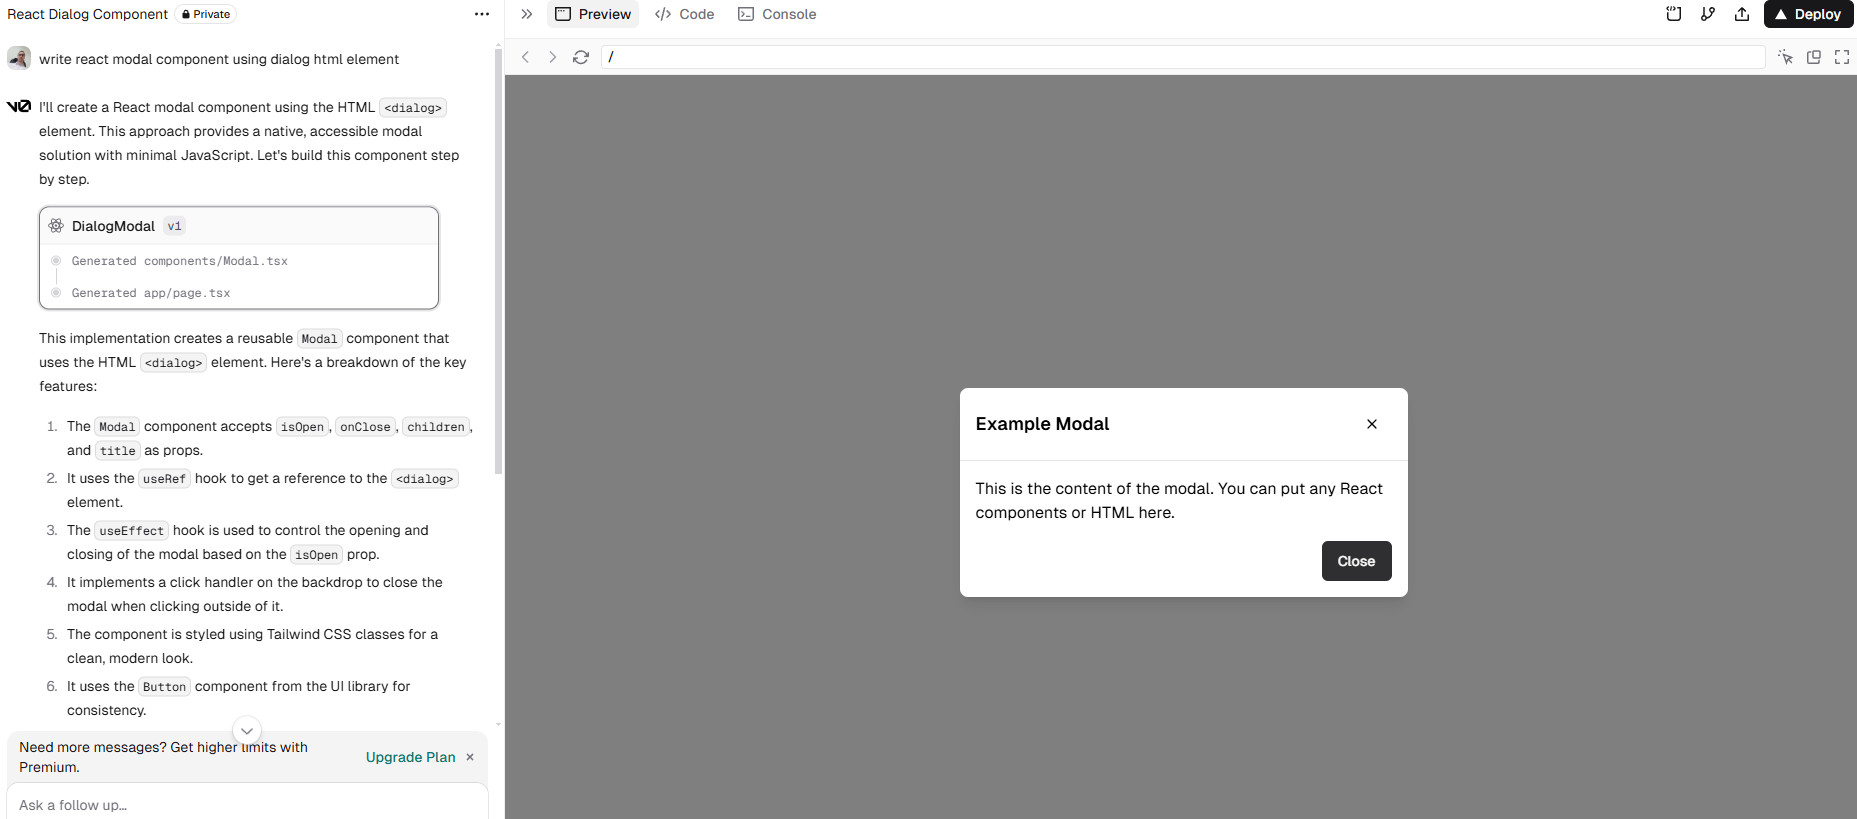Screen dimensions: 1857x819
Task: Switch to the Code tab
Action: (684, 14)
